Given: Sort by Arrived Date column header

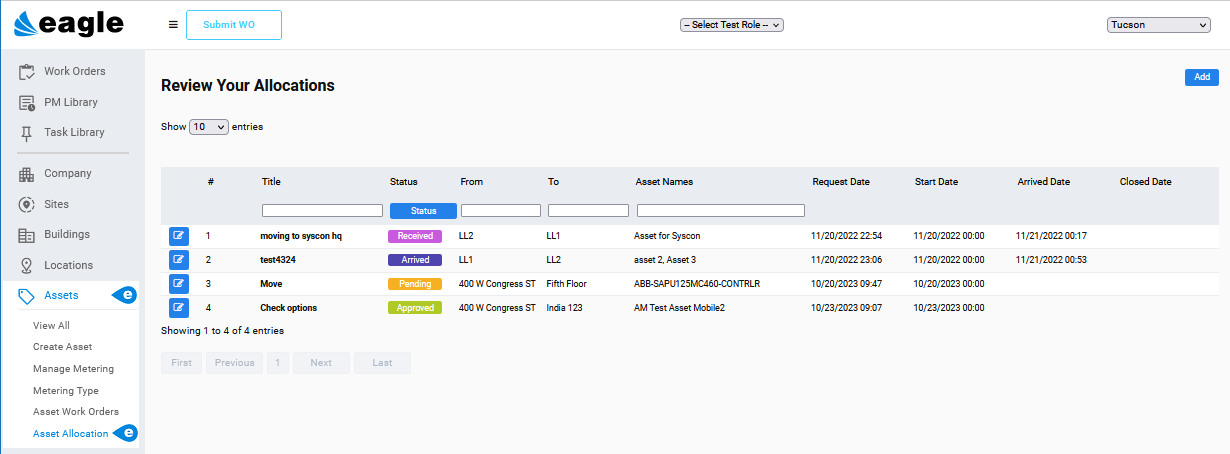Looking at the screenshot, I should (1044, 182).
